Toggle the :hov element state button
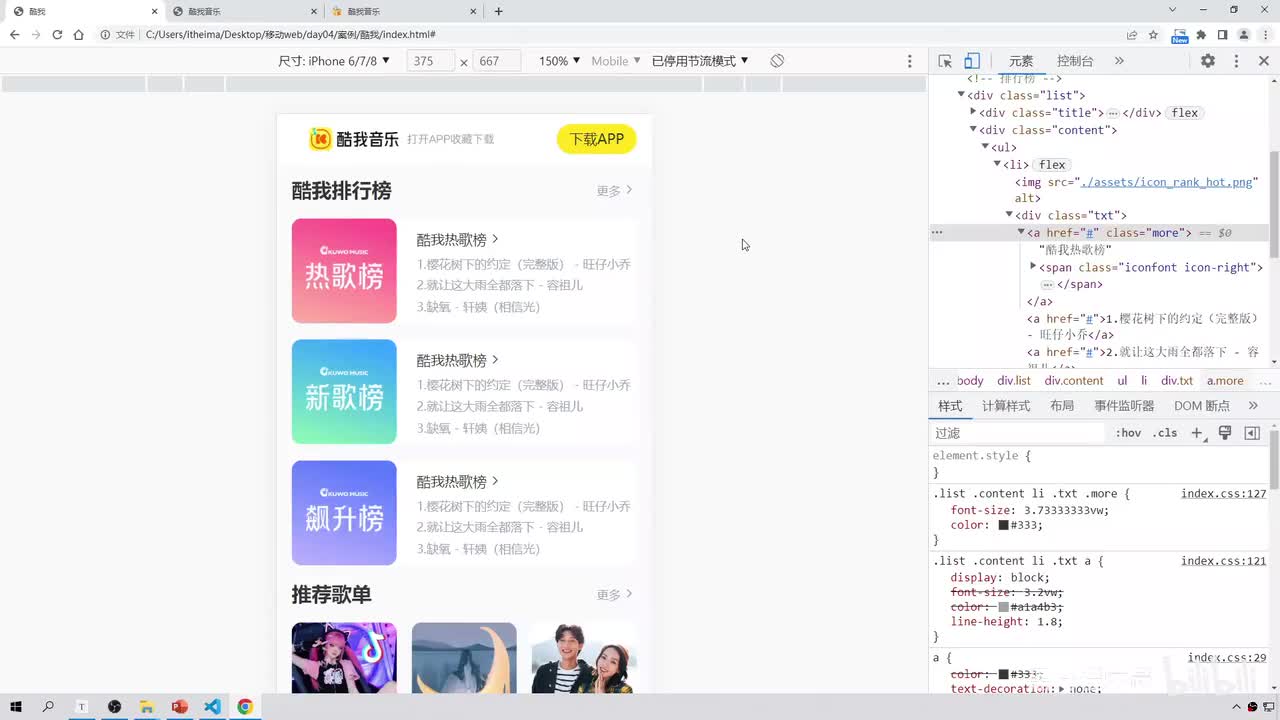The image size is (1280, 720). (x=1128, y=433)
